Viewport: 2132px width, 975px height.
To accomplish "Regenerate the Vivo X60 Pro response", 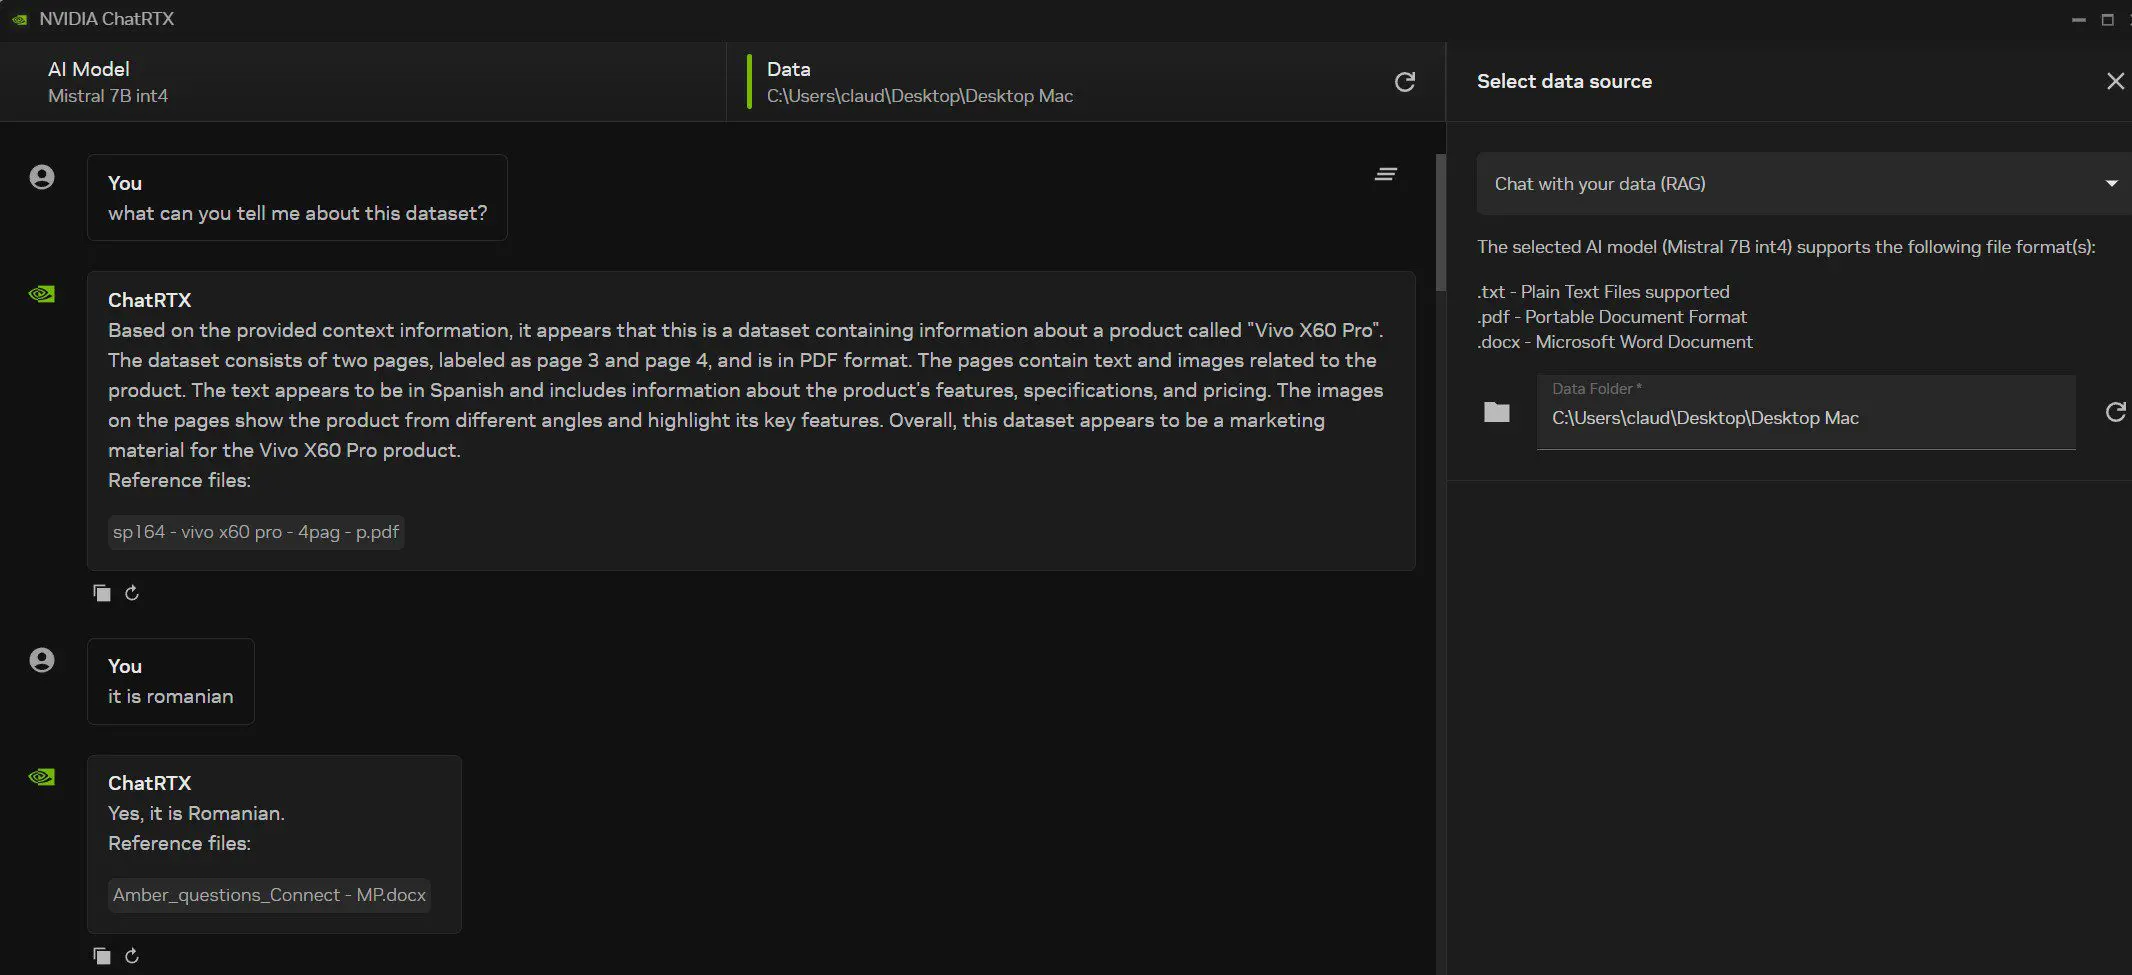I will point(132,593).
